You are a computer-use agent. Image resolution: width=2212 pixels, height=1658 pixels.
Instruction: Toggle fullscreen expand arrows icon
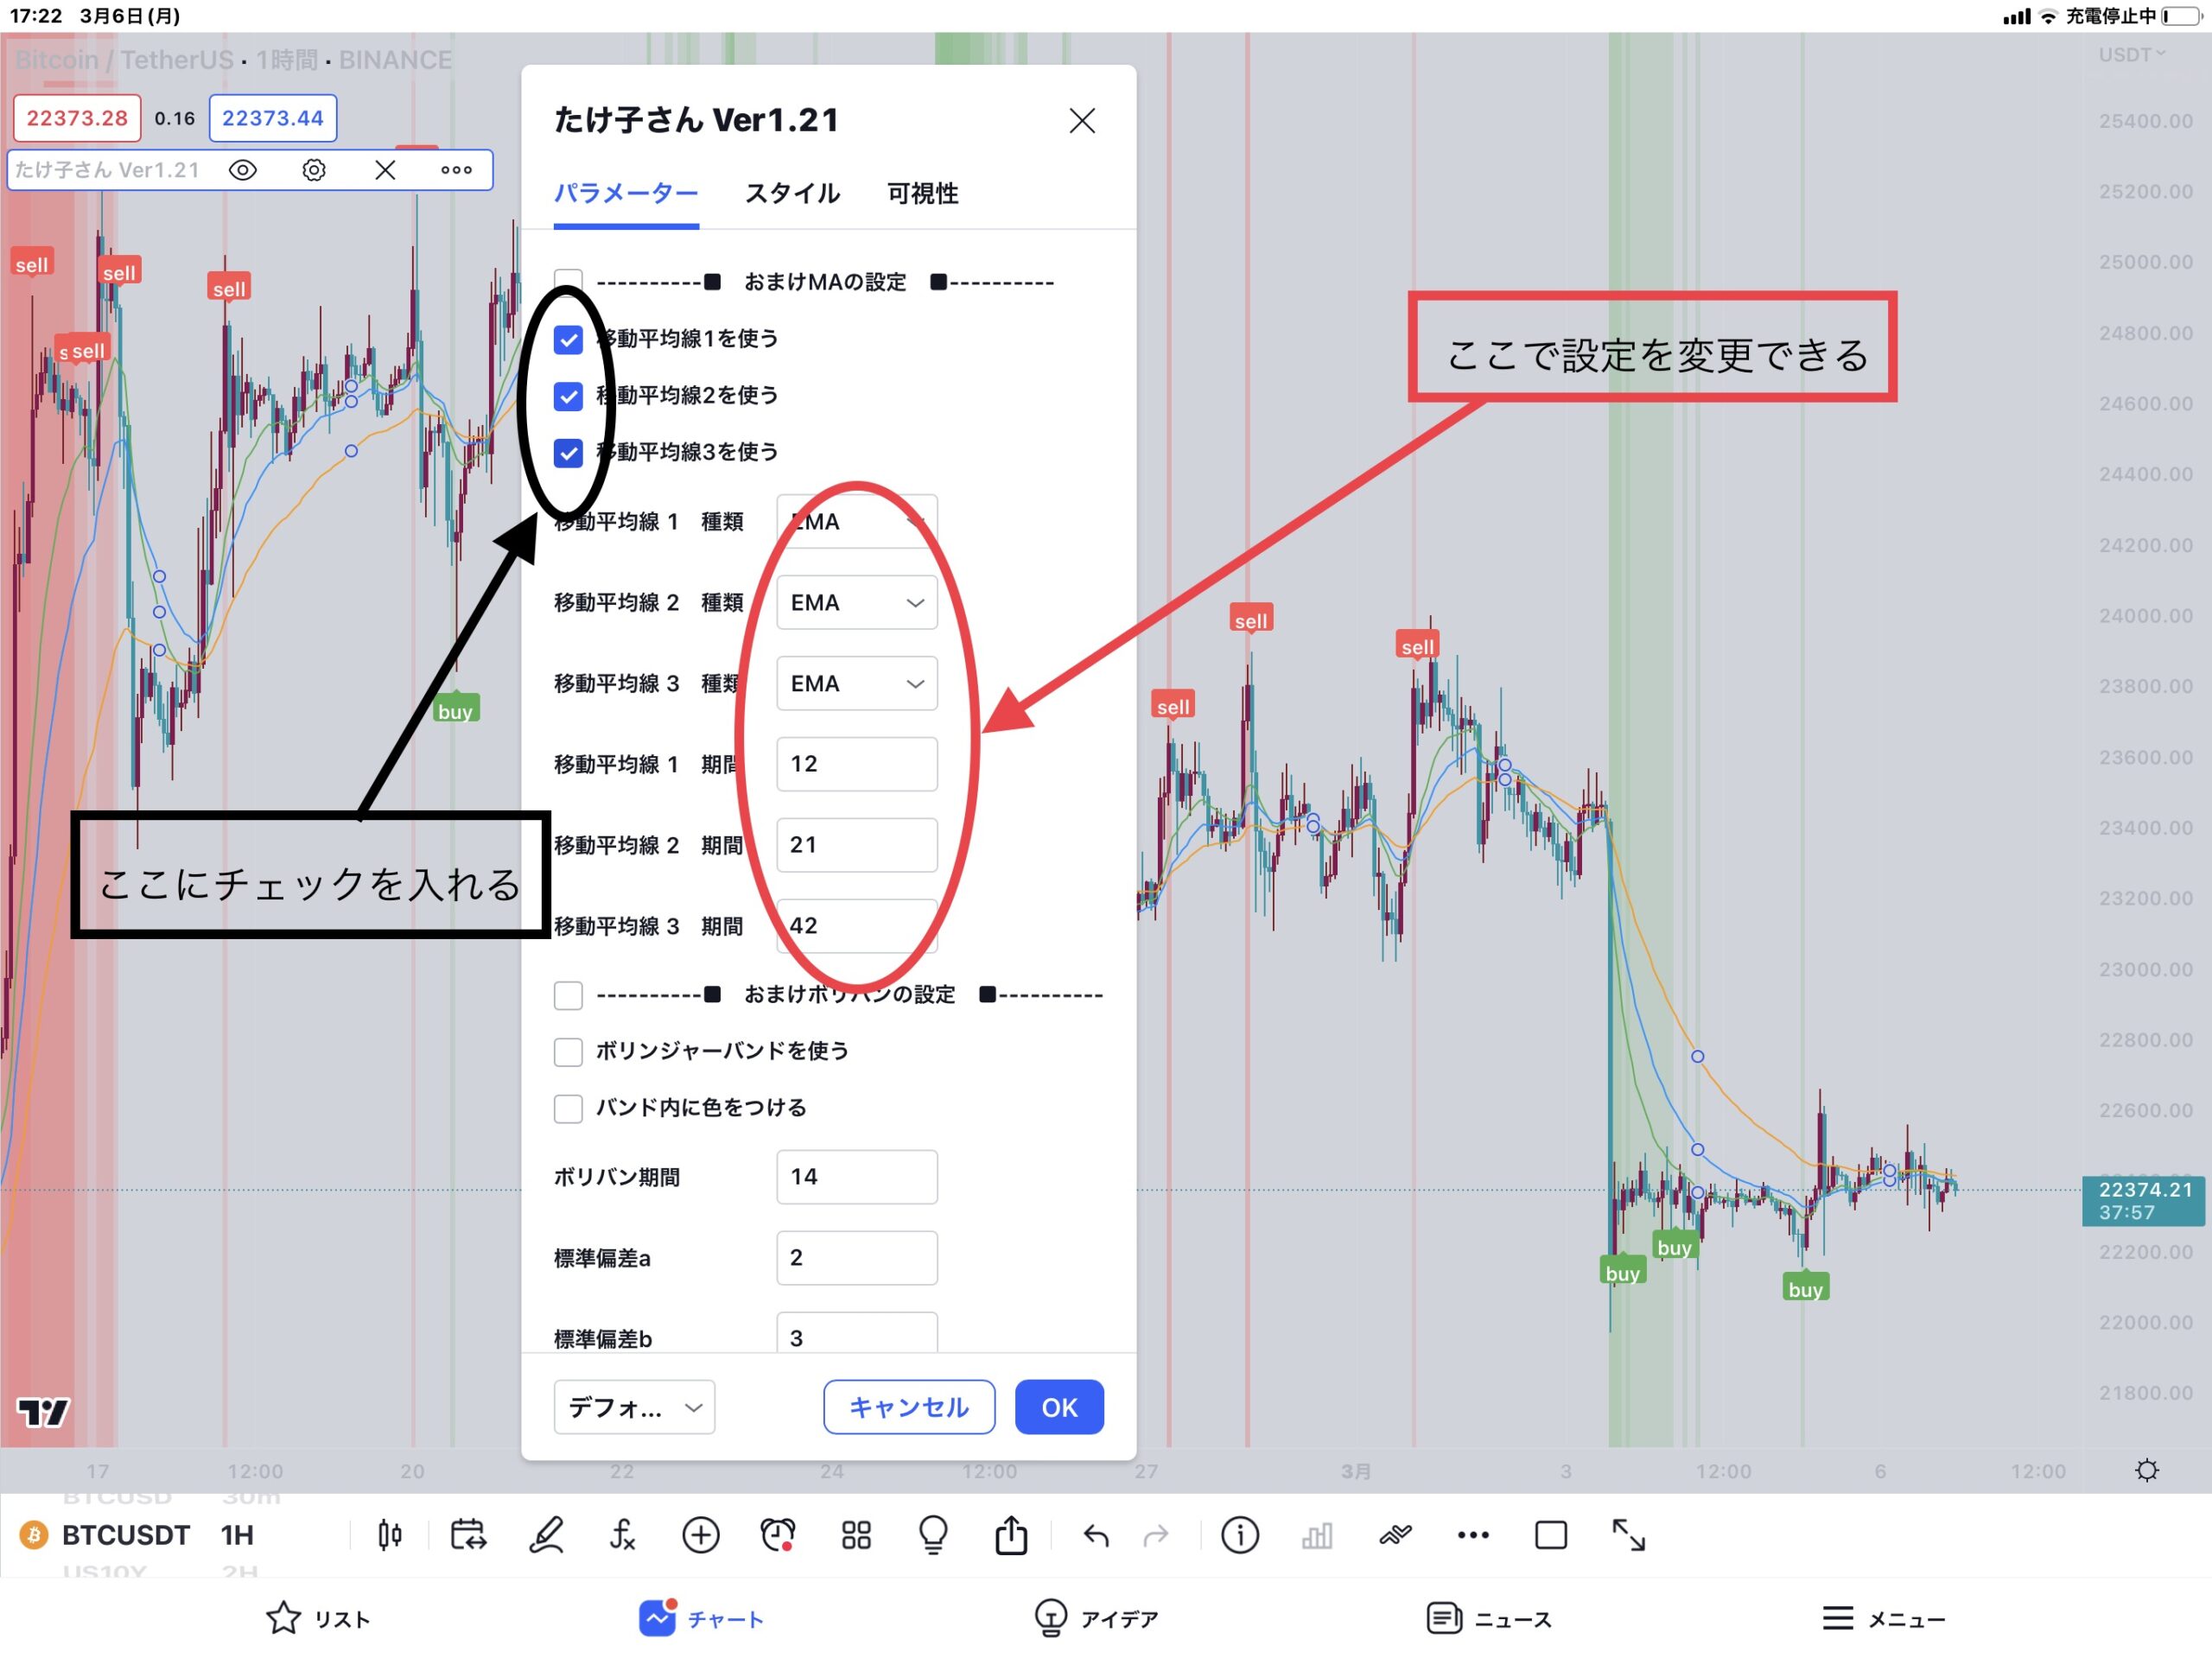1628,1535
